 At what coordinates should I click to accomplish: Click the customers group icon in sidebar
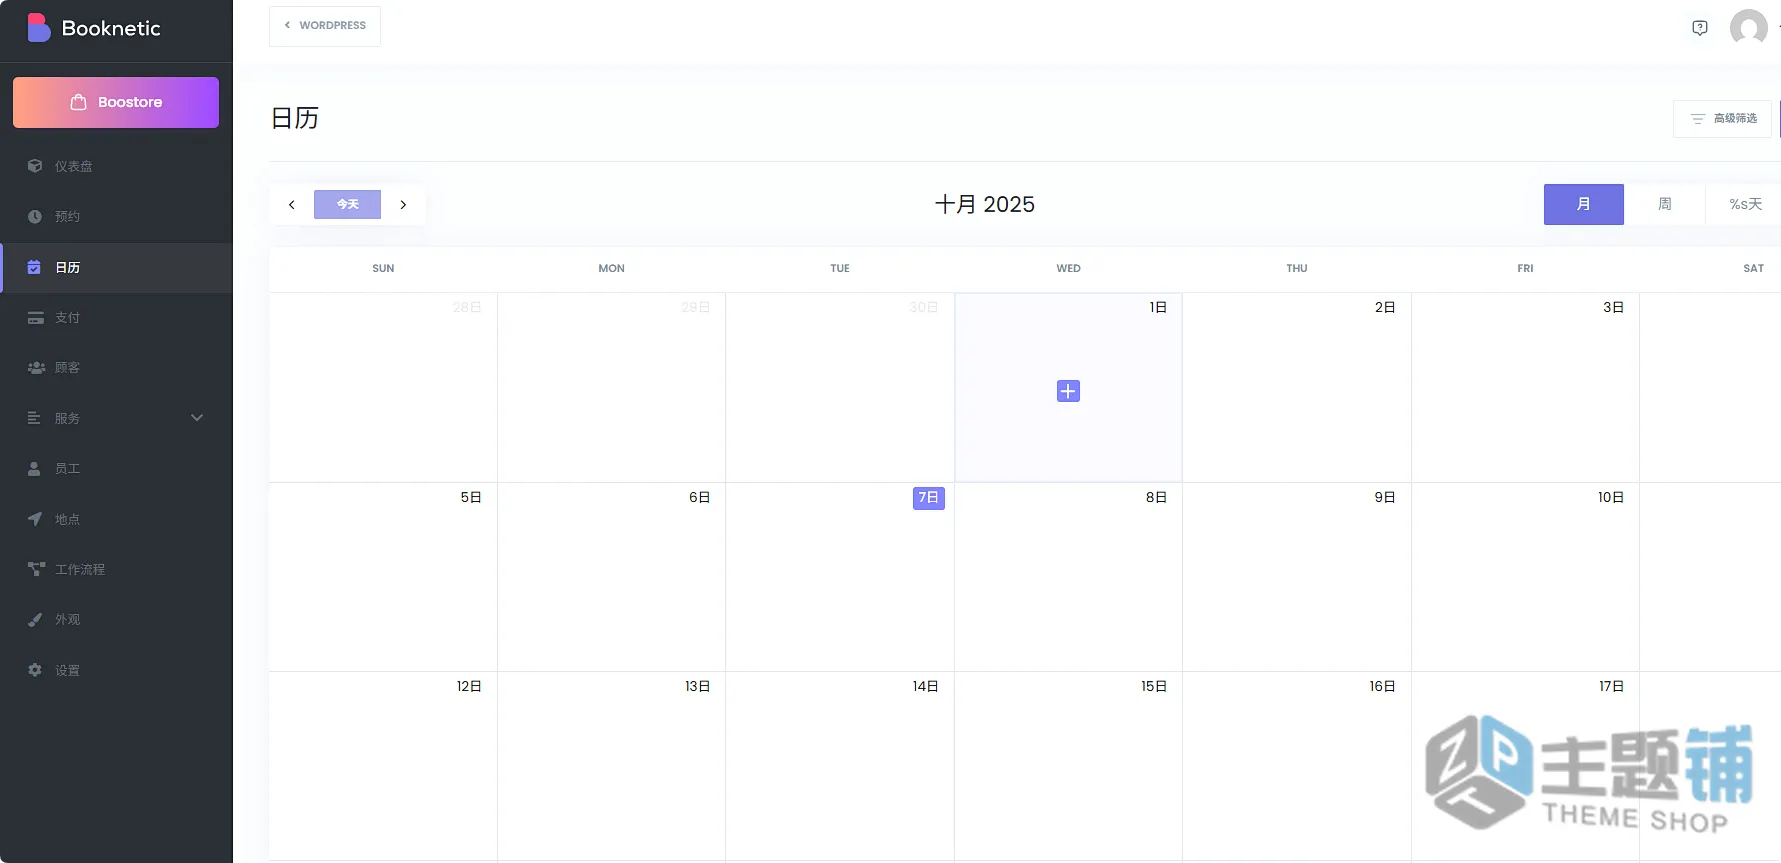click(36, 367)
